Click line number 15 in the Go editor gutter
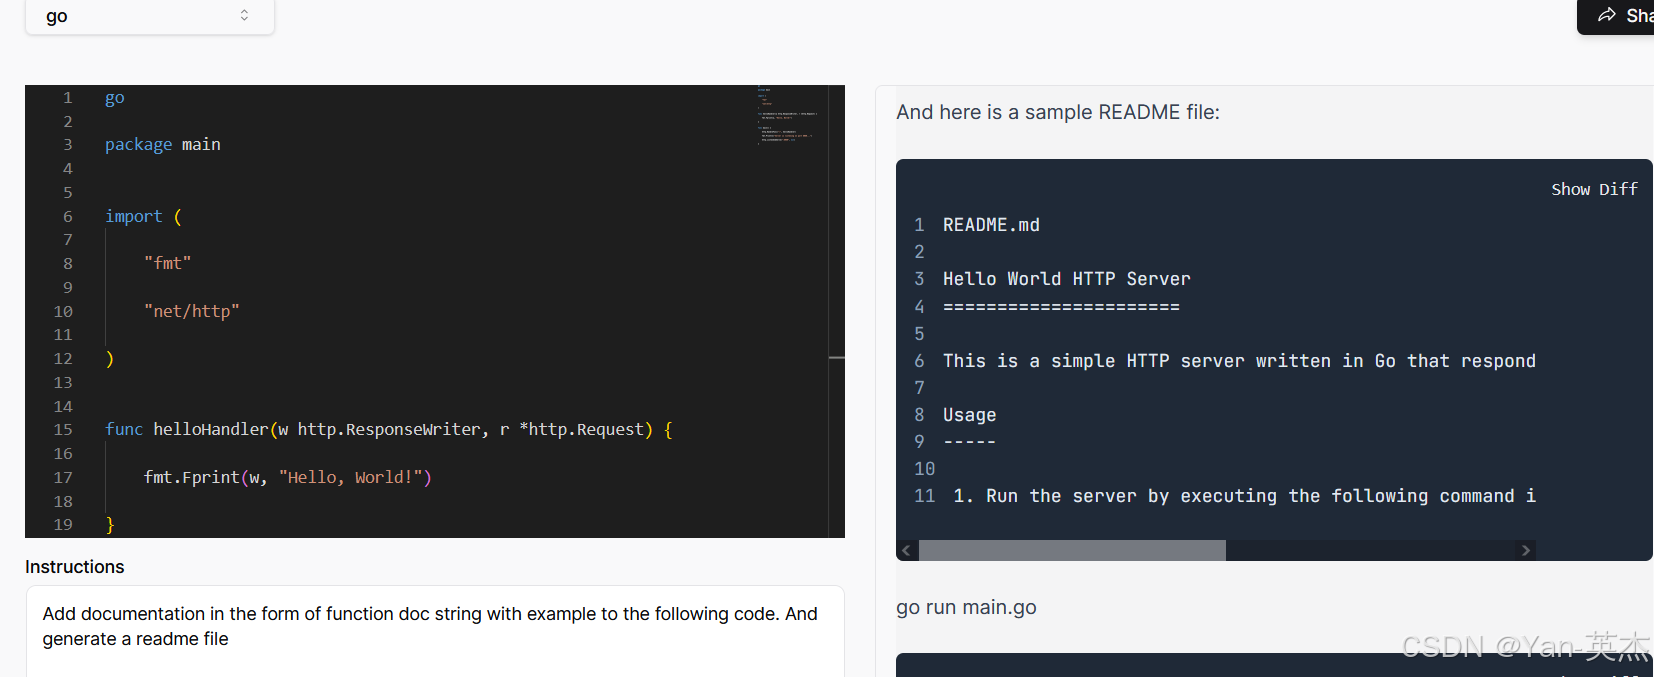This screenshot has height=677, width=1654. [63, 429]
